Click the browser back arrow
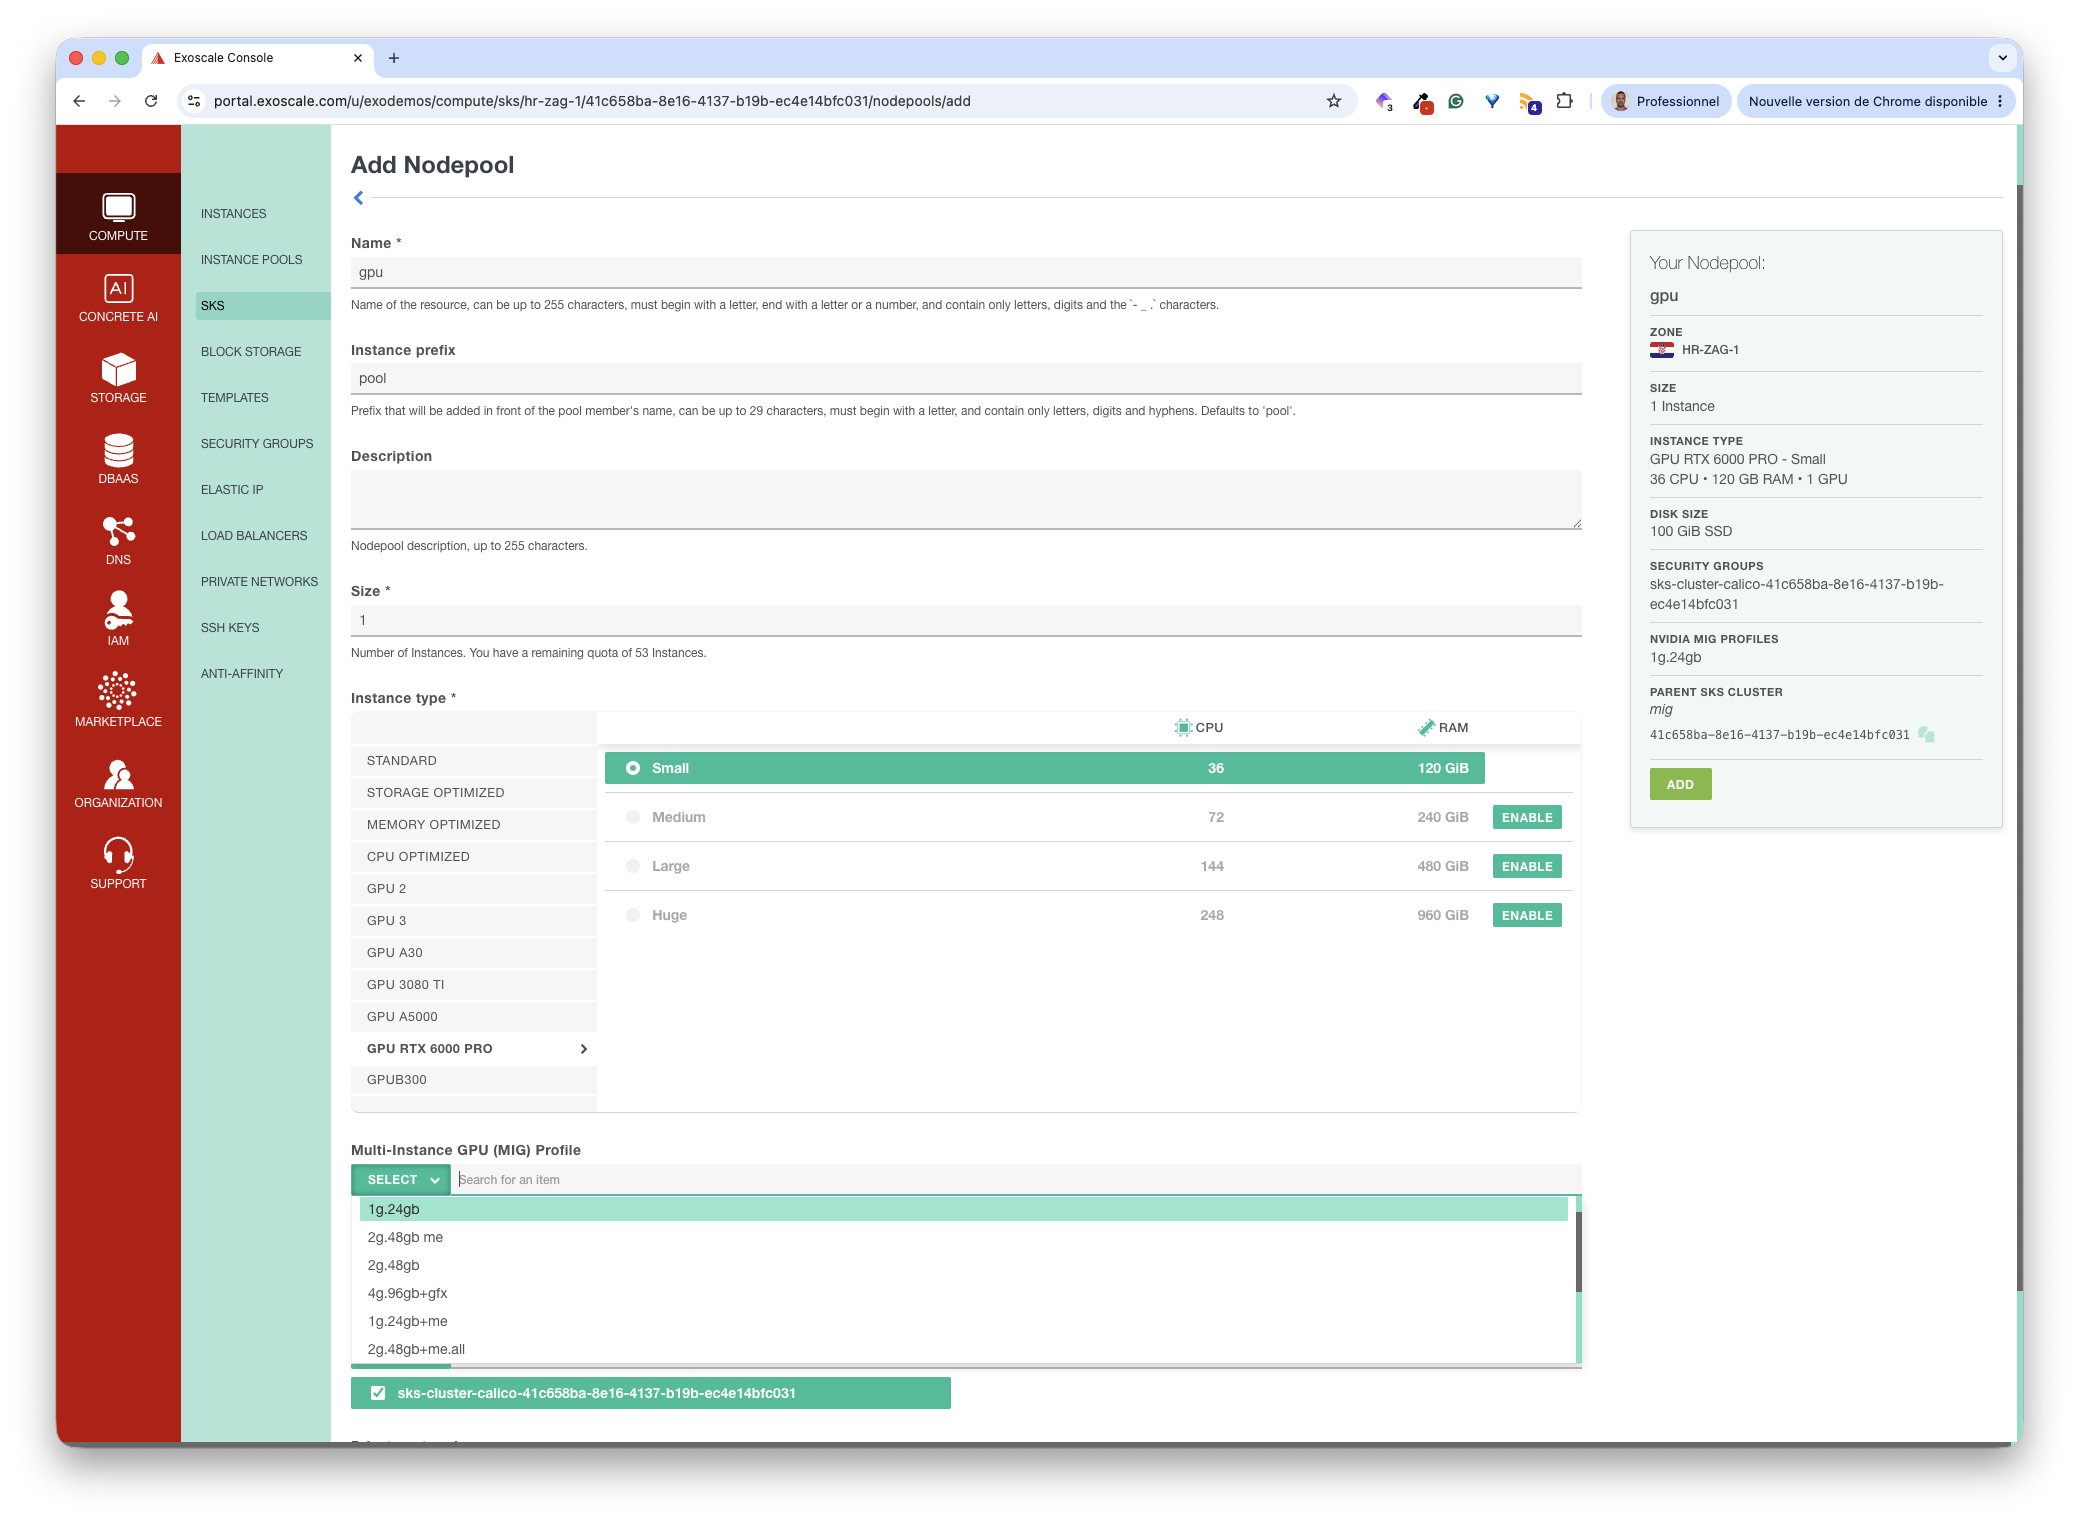2079x1522 pixels. click(x=79, y=101)
